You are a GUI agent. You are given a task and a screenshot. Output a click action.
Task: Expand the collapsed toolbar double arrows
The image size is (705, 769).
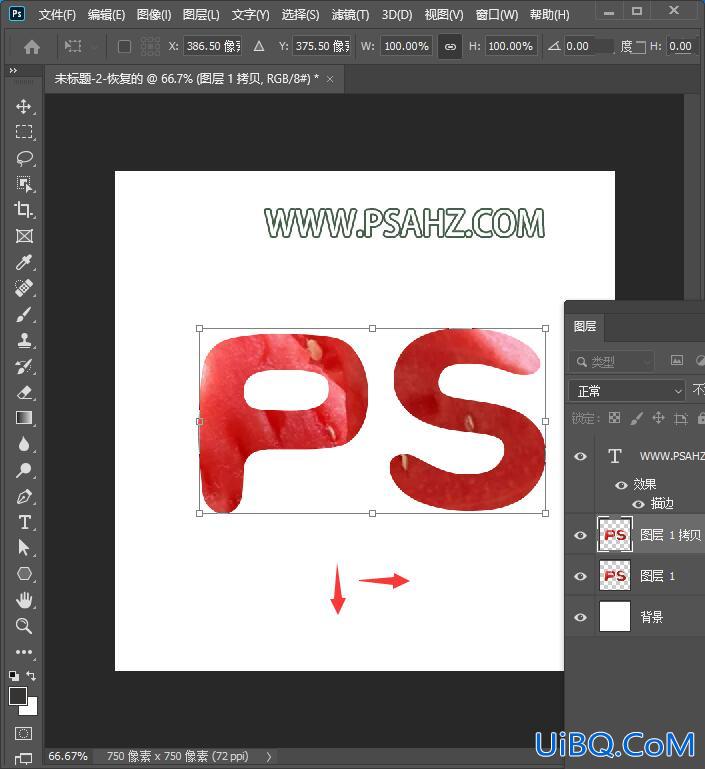(13, 71)
